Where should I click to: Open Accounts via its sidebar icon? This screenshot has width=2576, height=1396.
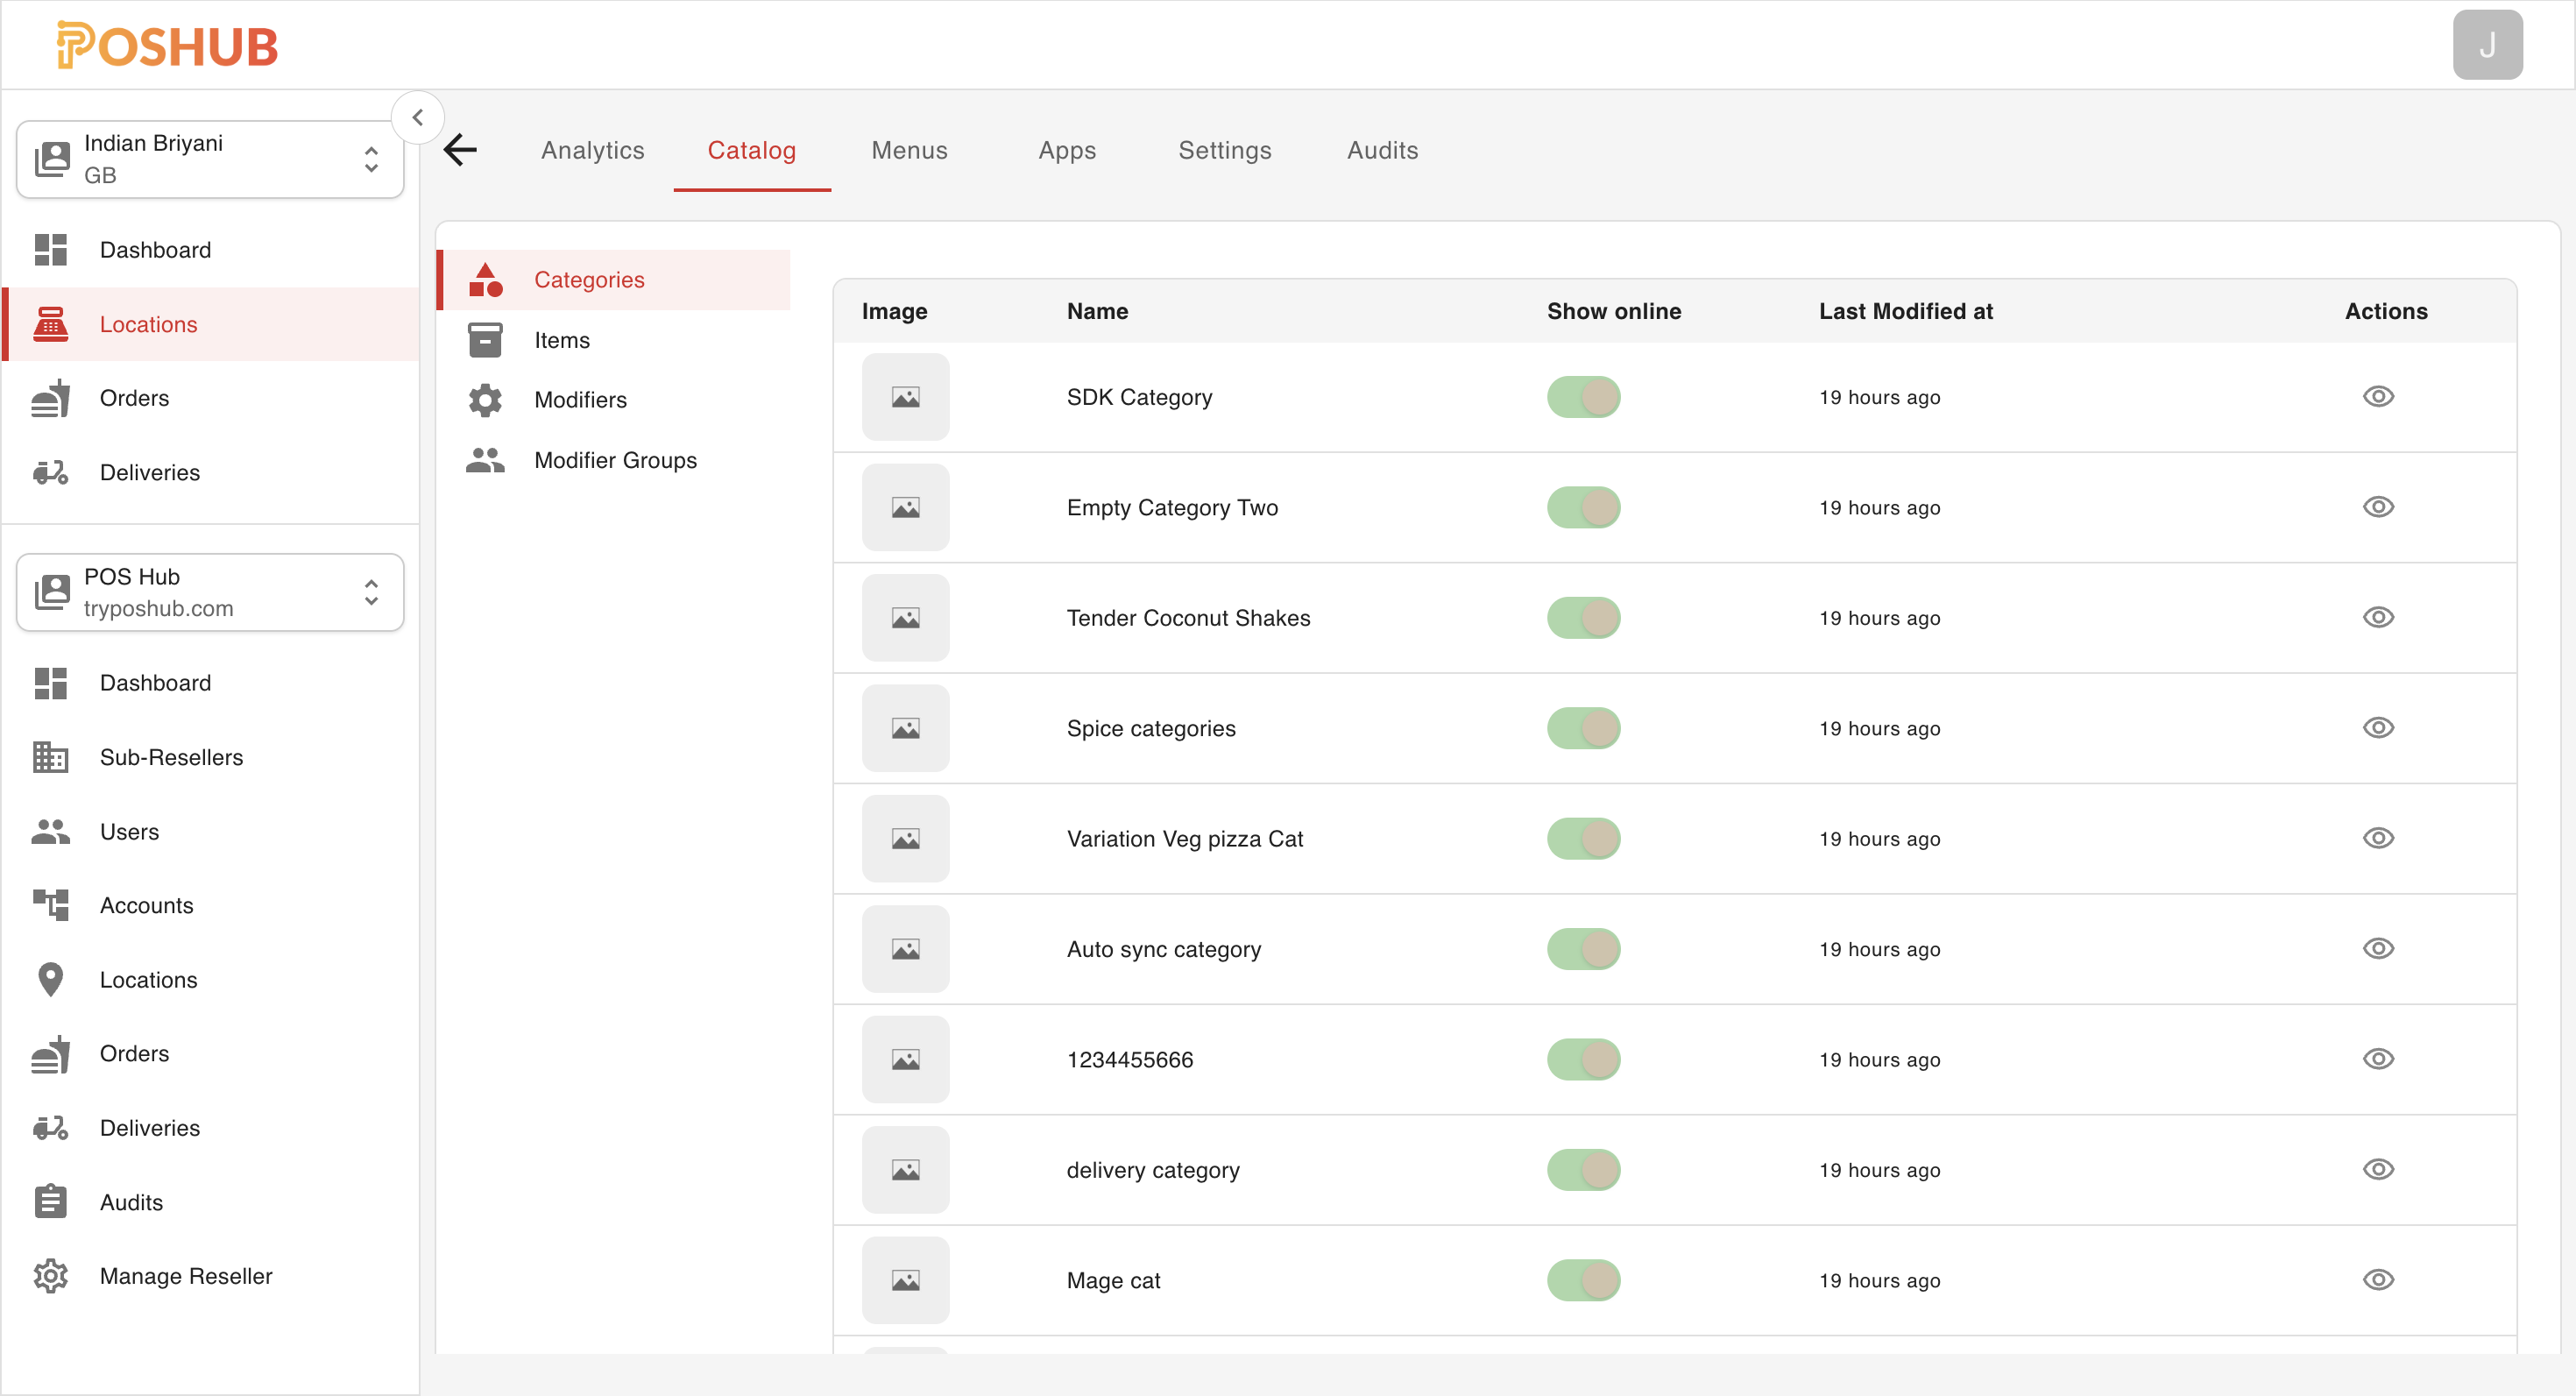coord(51,905)
